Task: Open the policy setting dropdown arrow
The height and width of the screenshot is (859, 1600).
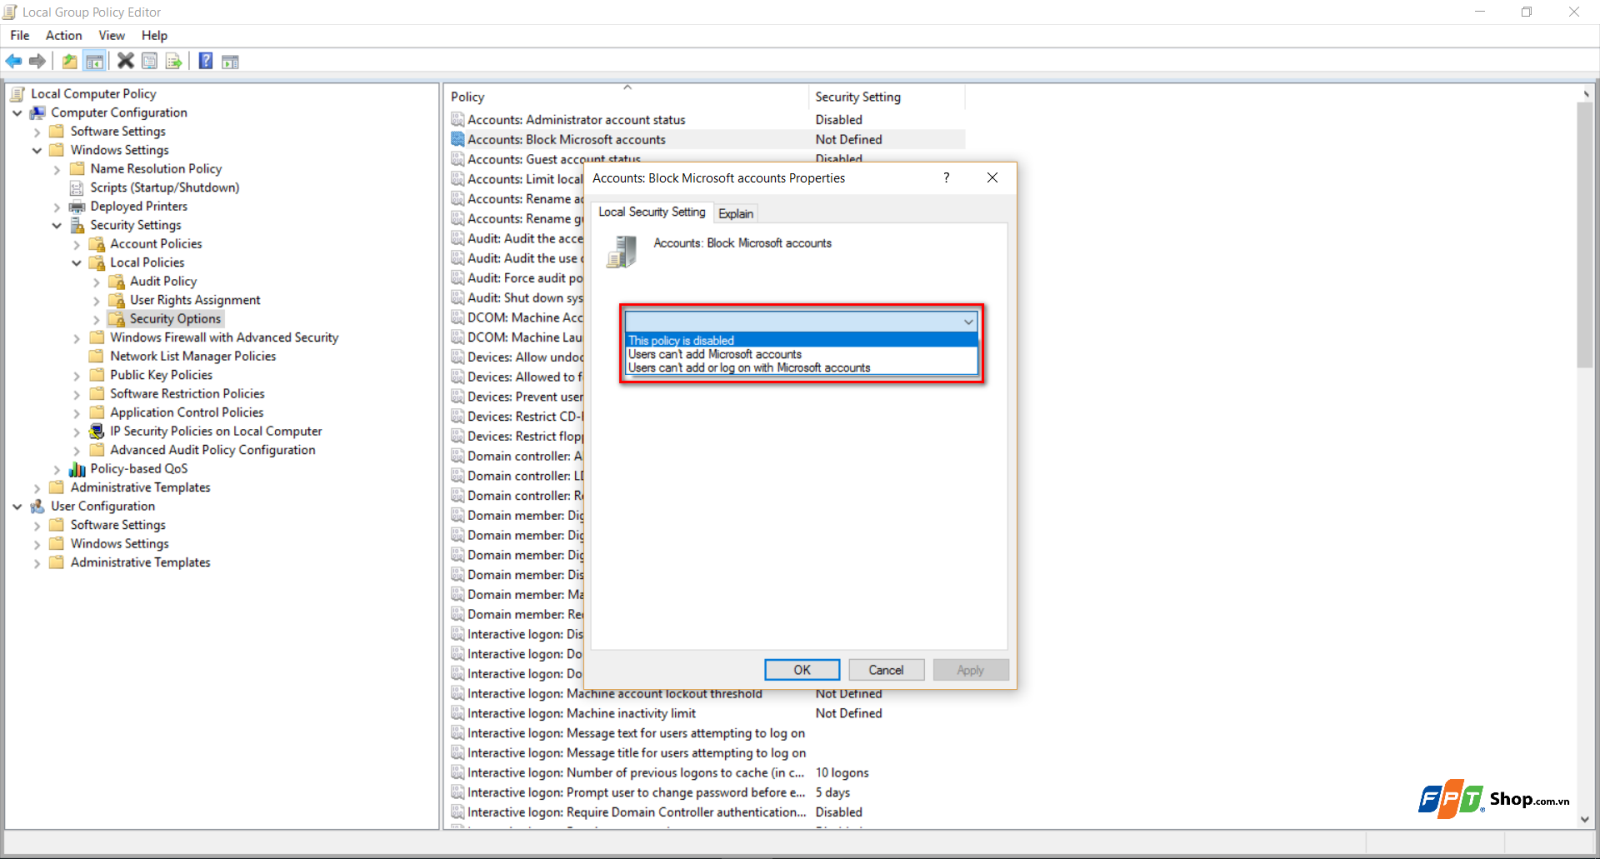Action: 968,321
